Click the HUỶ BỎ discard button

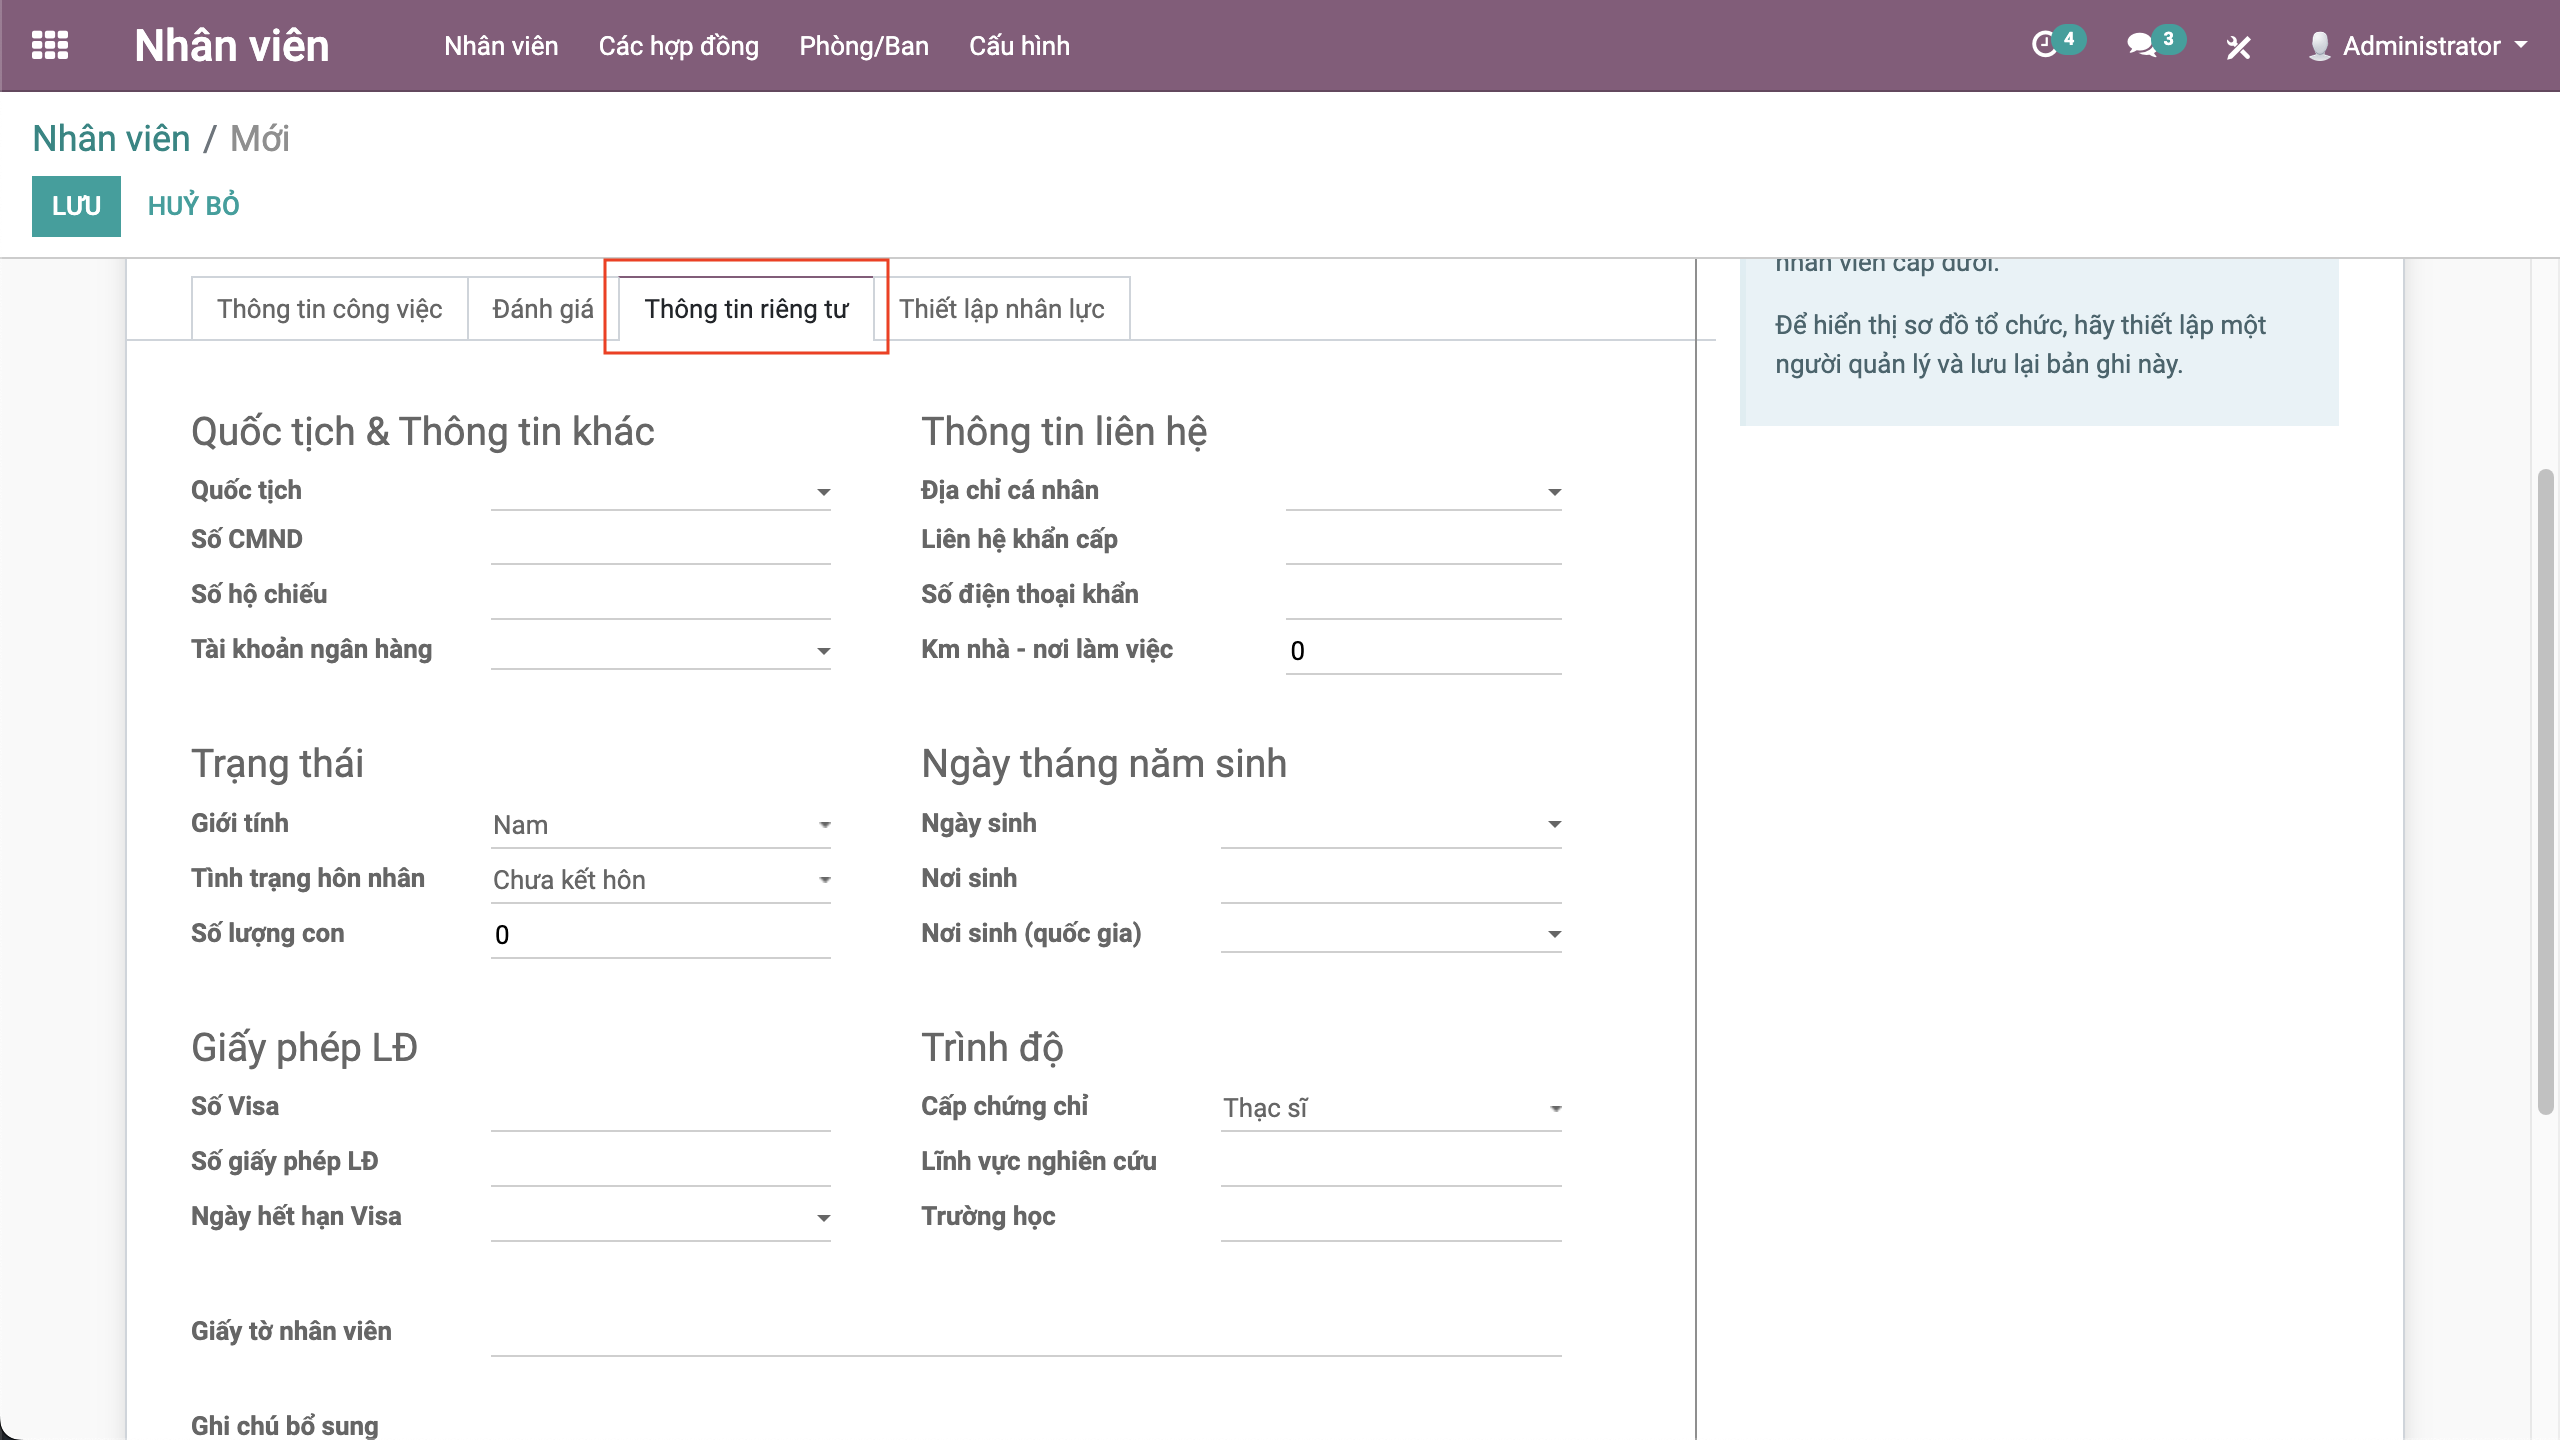[x=193, y=206]
